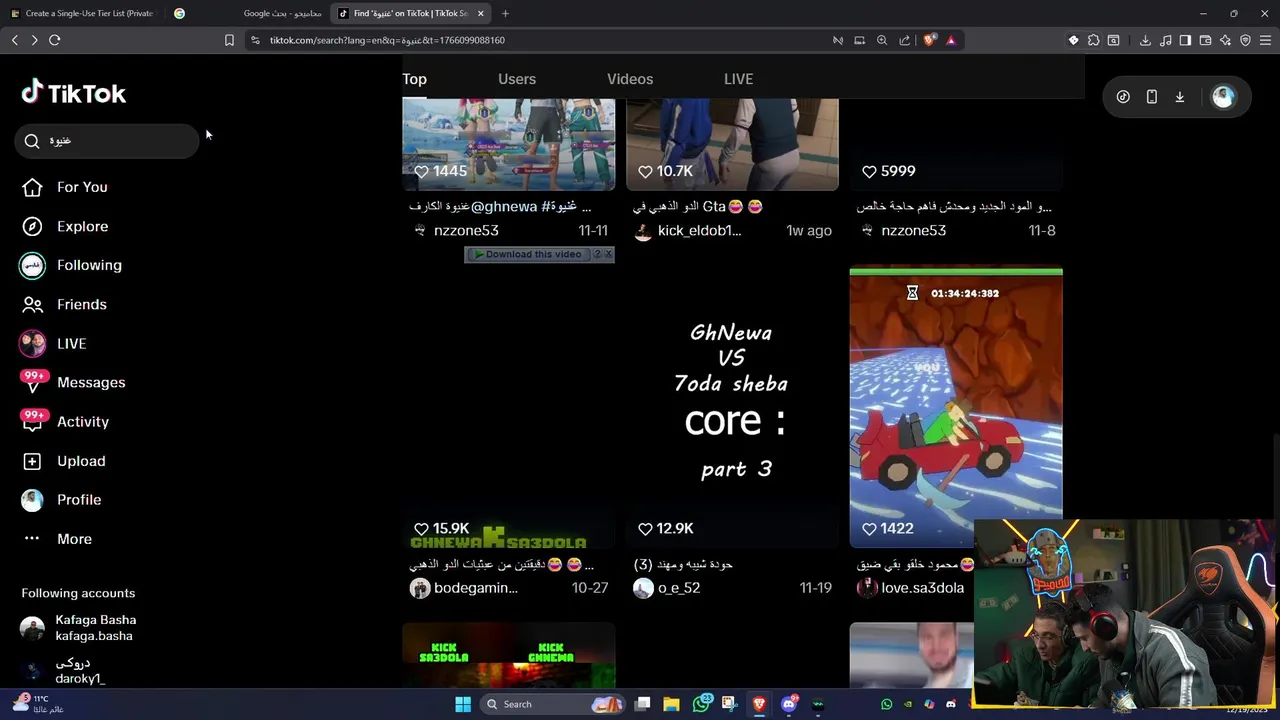The width and height of the screenshot is (1280, 720).
Task: Click Download this video button
Action: click(x=529, y=254)
